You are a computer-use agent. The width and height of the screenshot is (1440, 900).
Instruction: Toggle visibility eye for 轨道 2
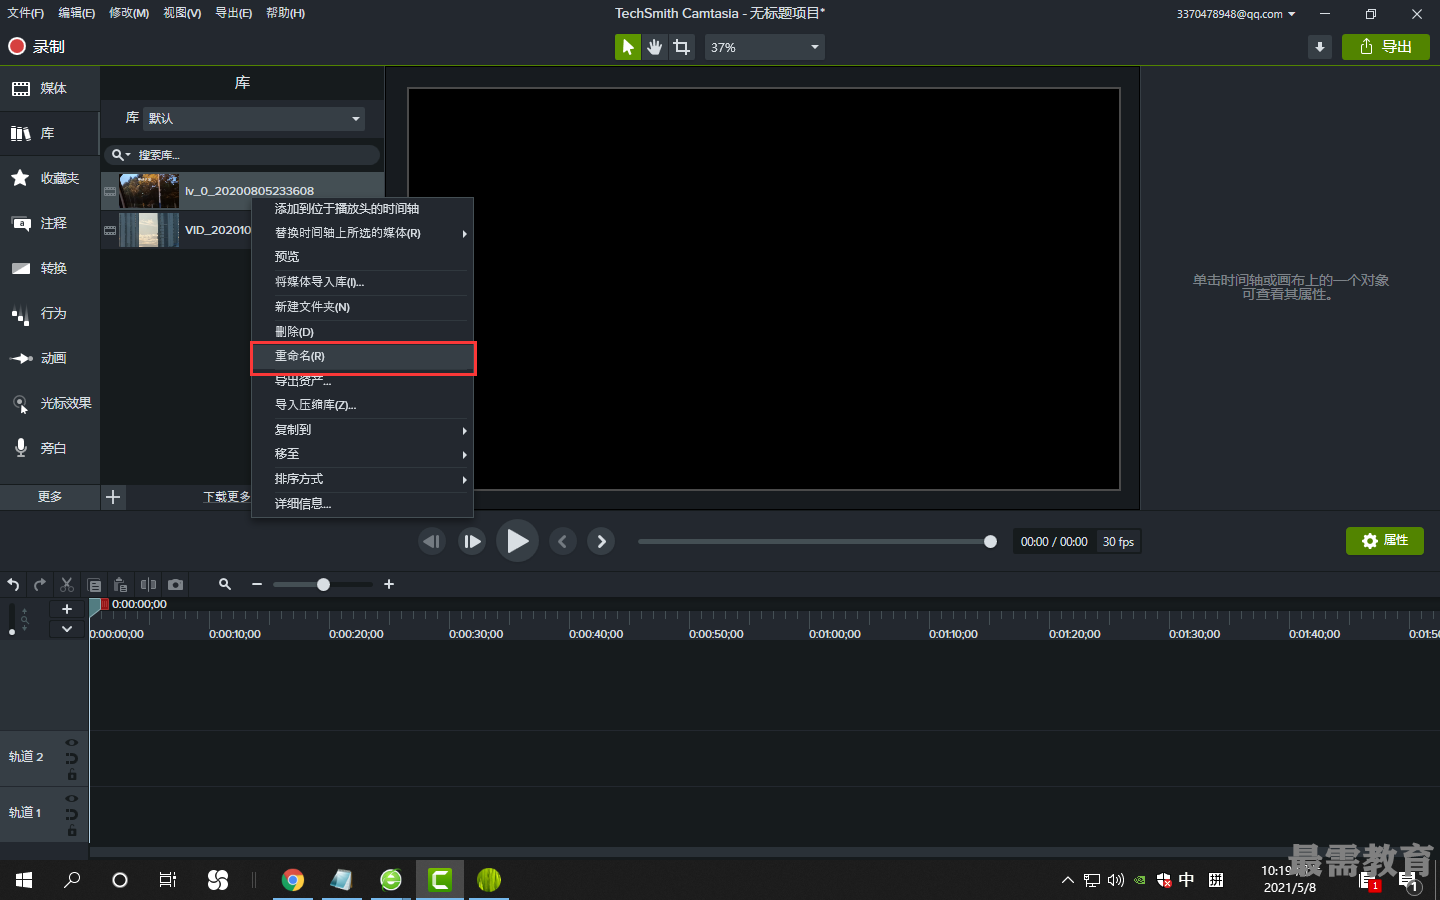72,742
